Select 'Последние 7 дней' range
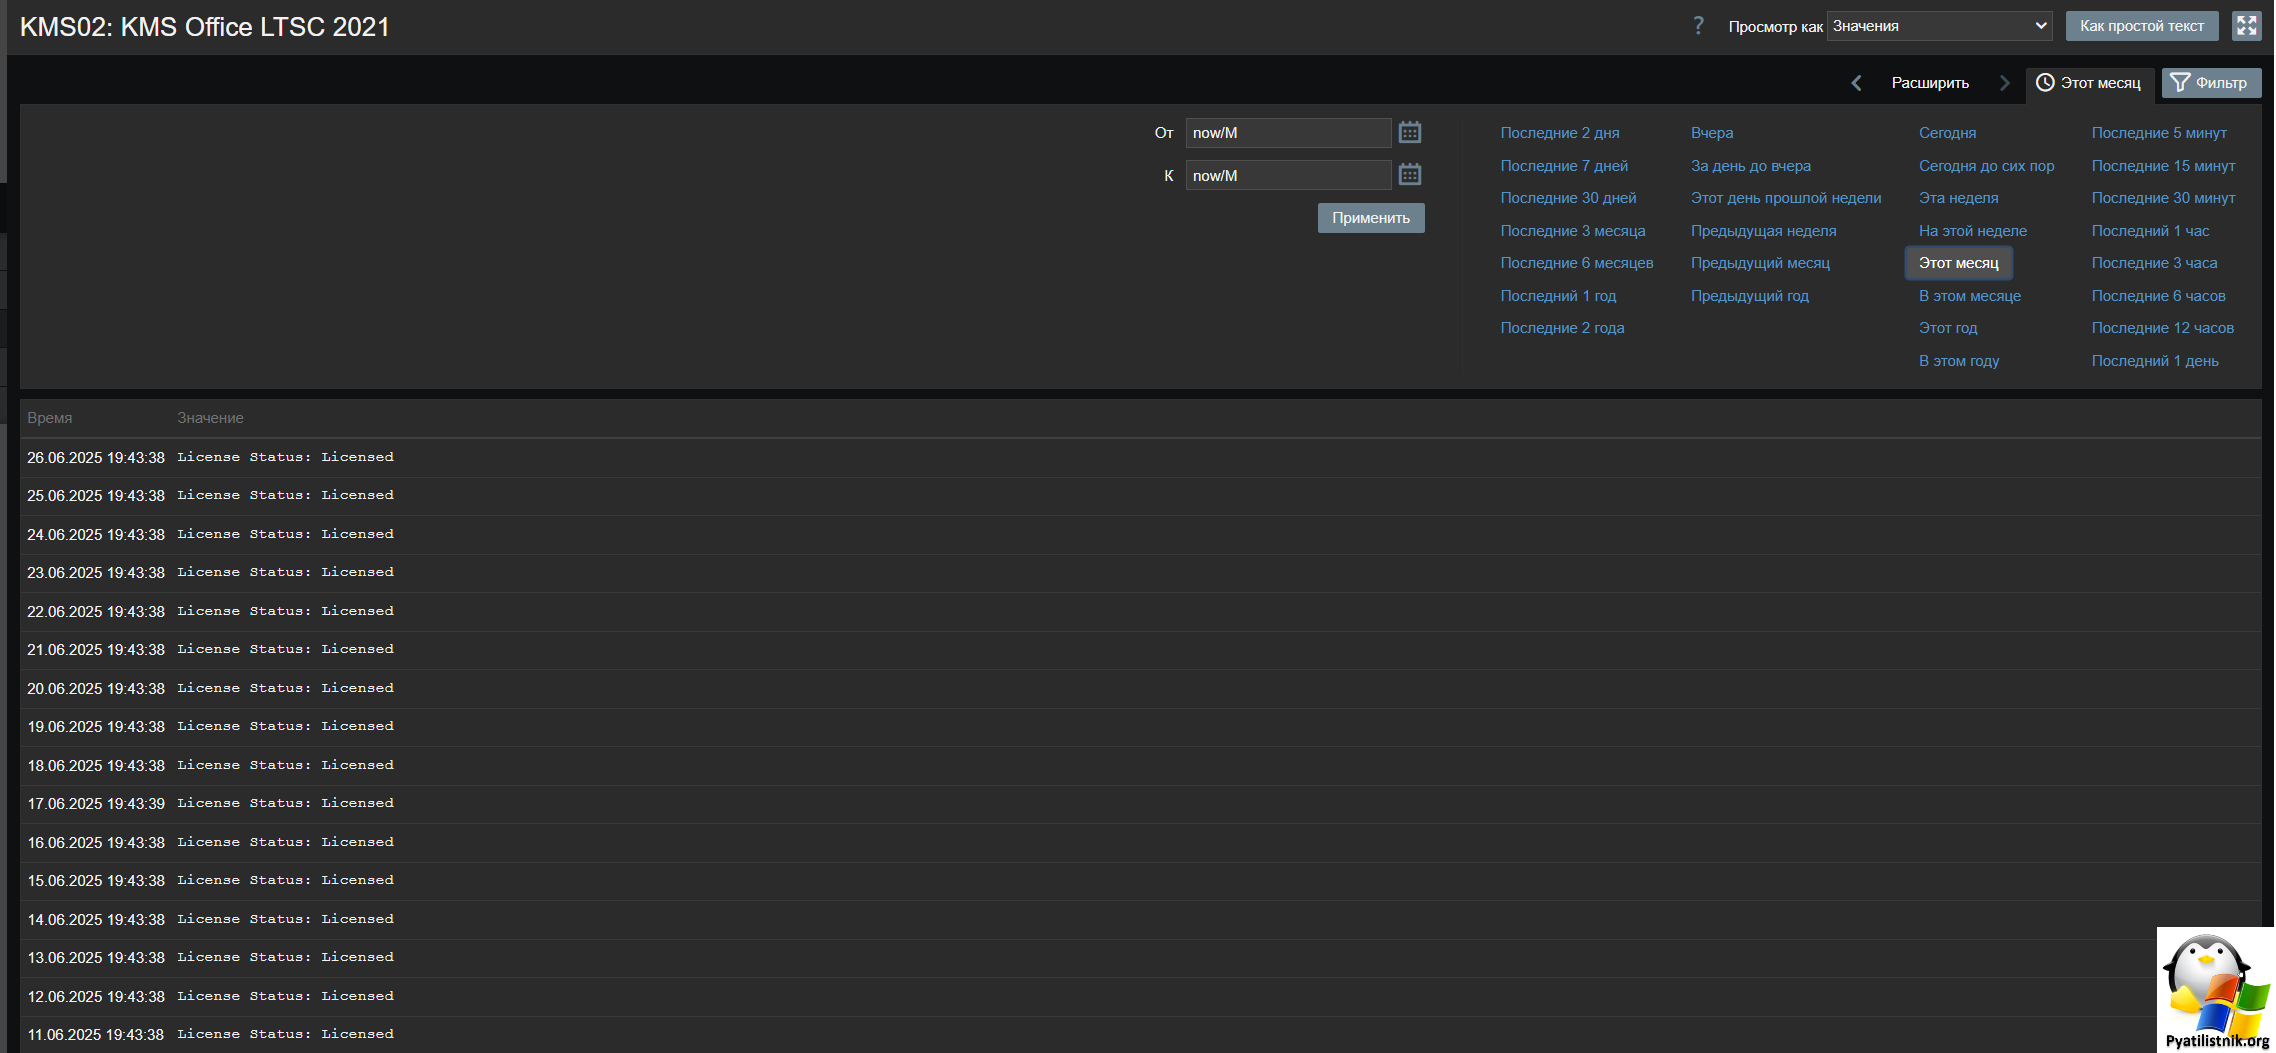 pyautogui.click(x=1564, y=166)
